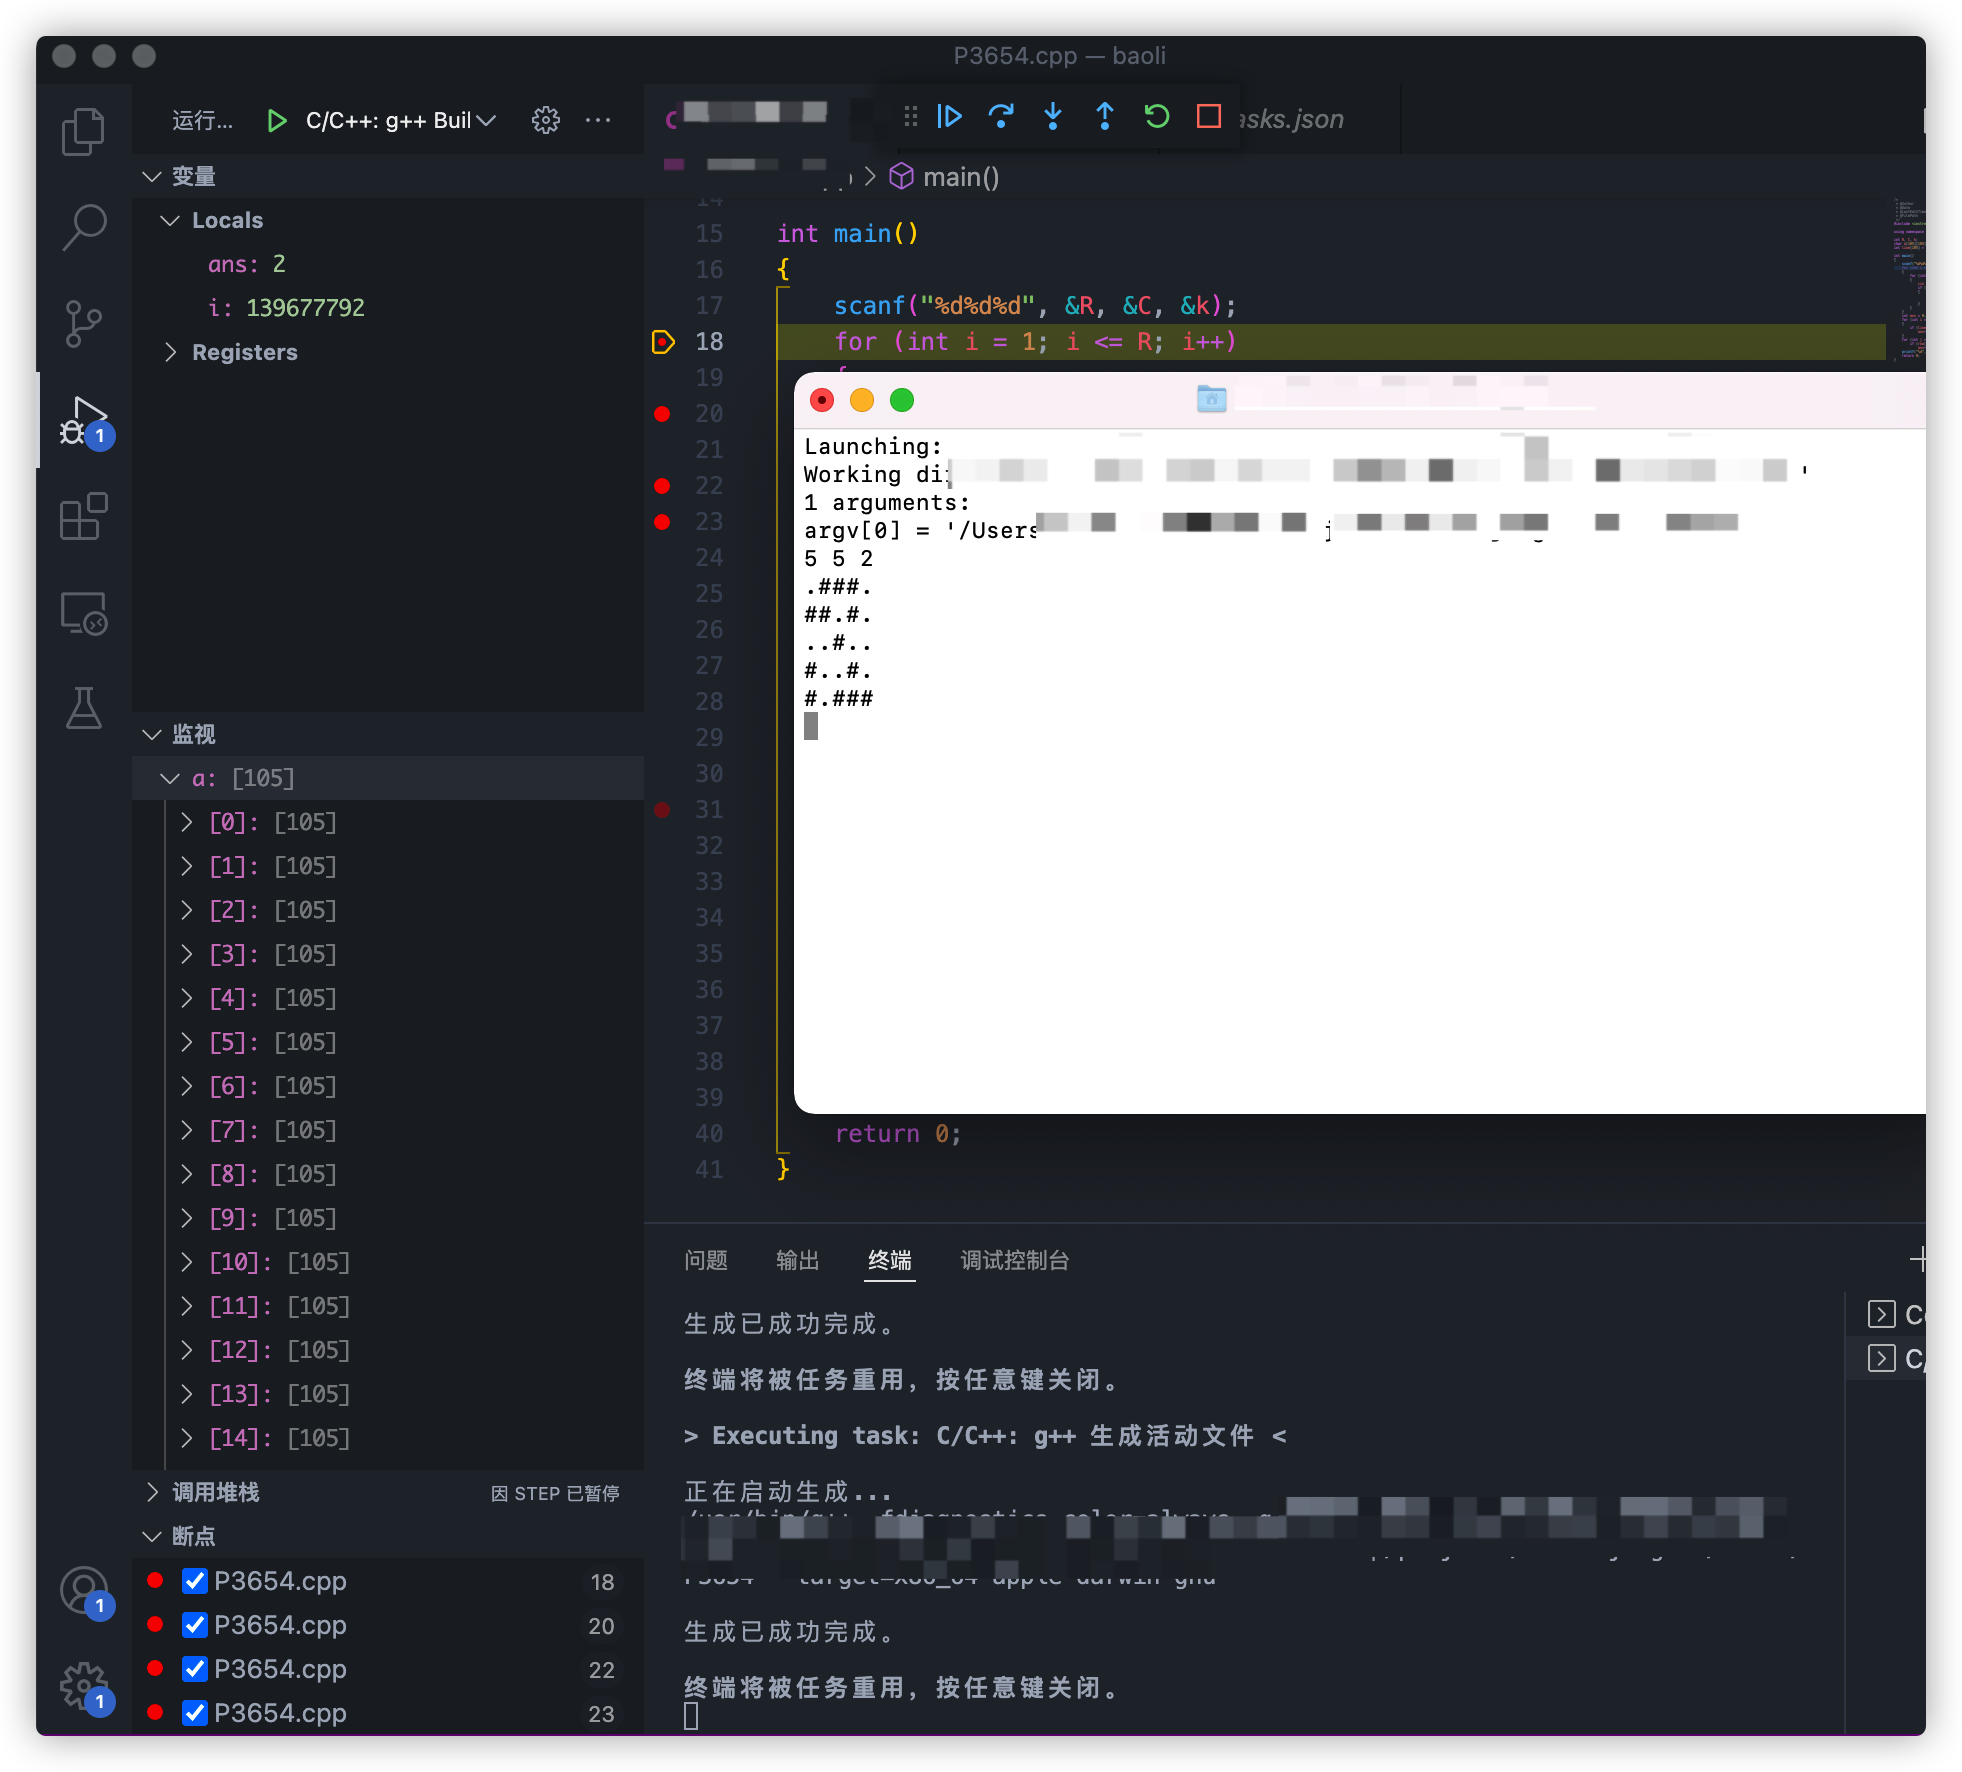1962x1772 pixels.
Task: Continue execution in debug toolbar
Action: point(949,117)
